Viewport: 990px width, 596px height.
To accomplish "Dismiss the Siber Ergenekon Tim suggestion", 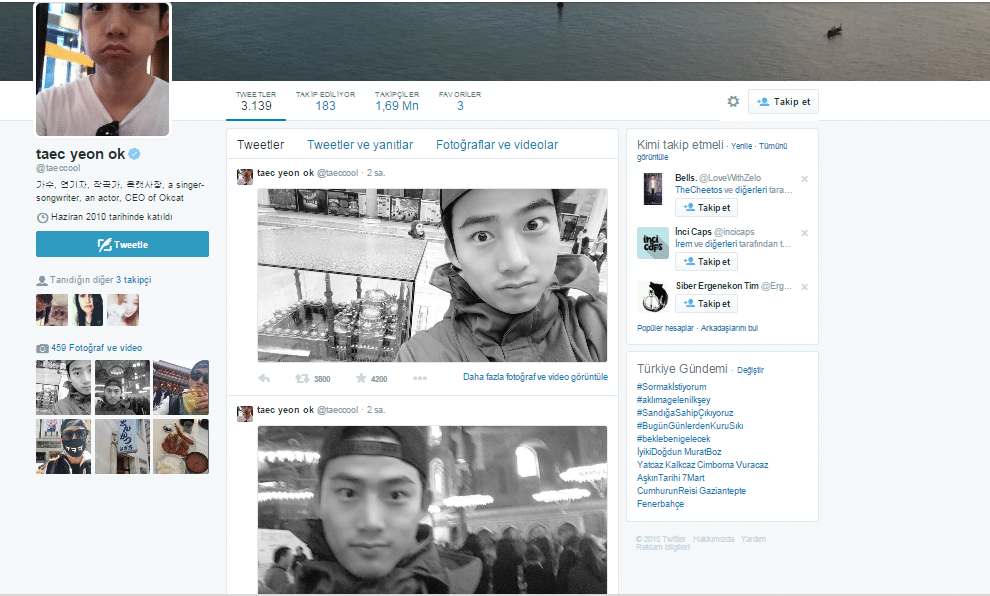I will (804, 287).
